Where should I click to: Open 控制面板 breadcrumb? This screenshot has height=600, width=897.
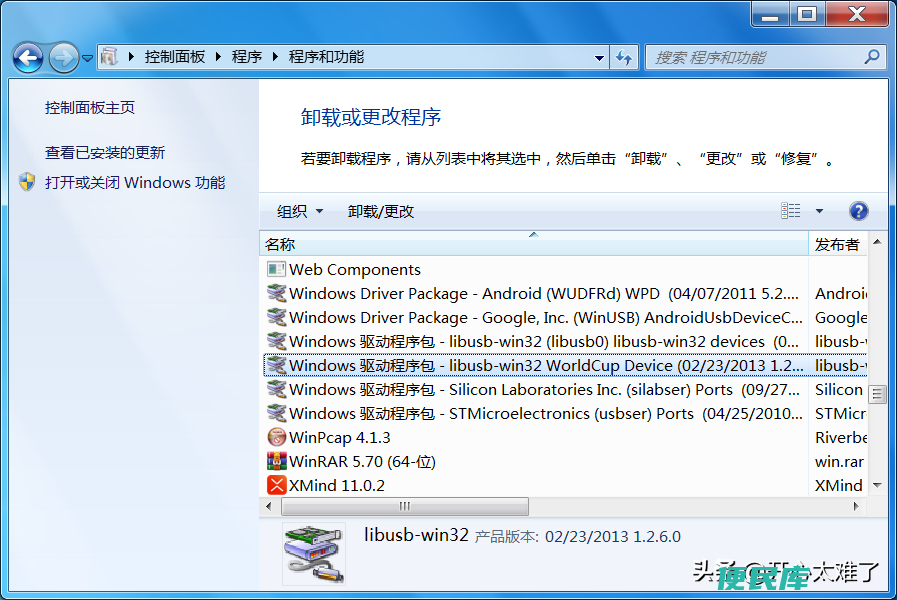[174, 57]
